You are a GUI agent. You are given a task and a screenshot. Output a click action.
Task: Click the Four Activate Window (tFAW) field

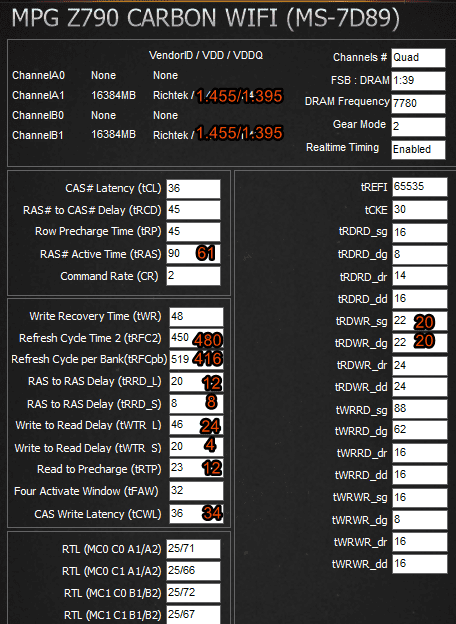[x=196, y=491]
